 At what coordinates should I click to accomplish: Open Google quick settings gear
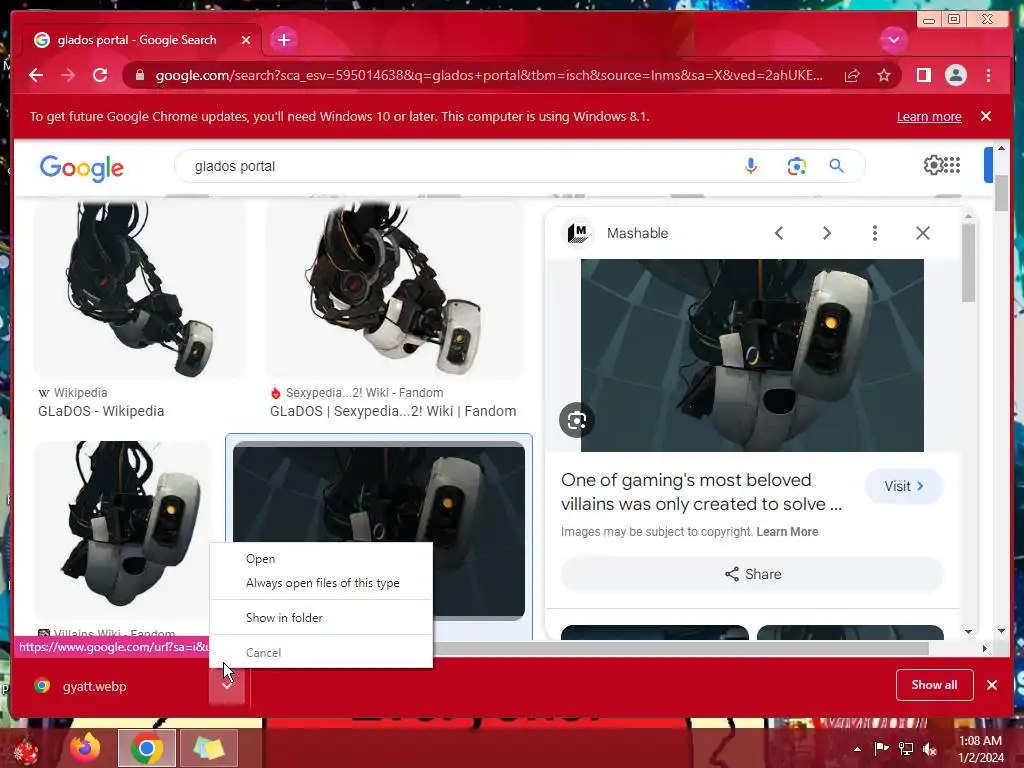tap(932, 165)
